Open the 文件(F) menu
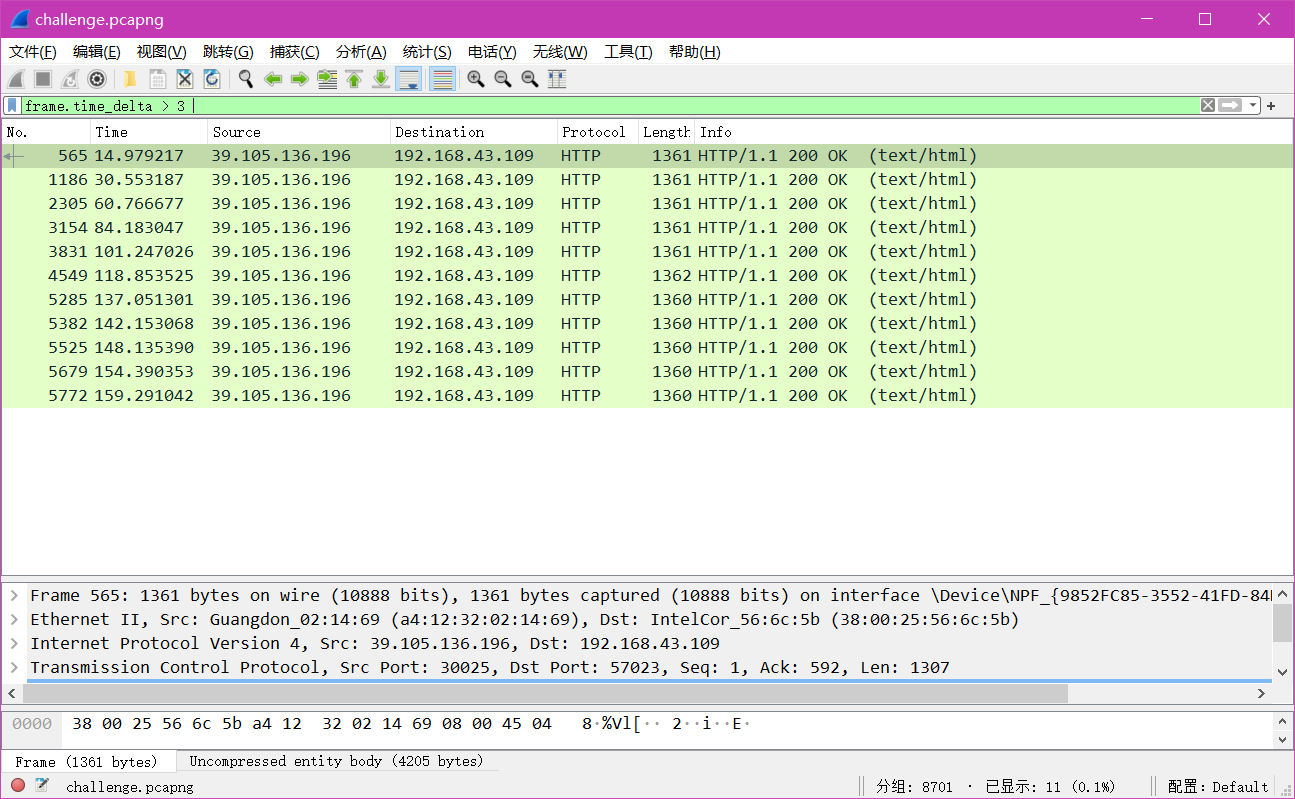Screen dimensions: 1295x799 pyautogui.click(x=33, y=52)
